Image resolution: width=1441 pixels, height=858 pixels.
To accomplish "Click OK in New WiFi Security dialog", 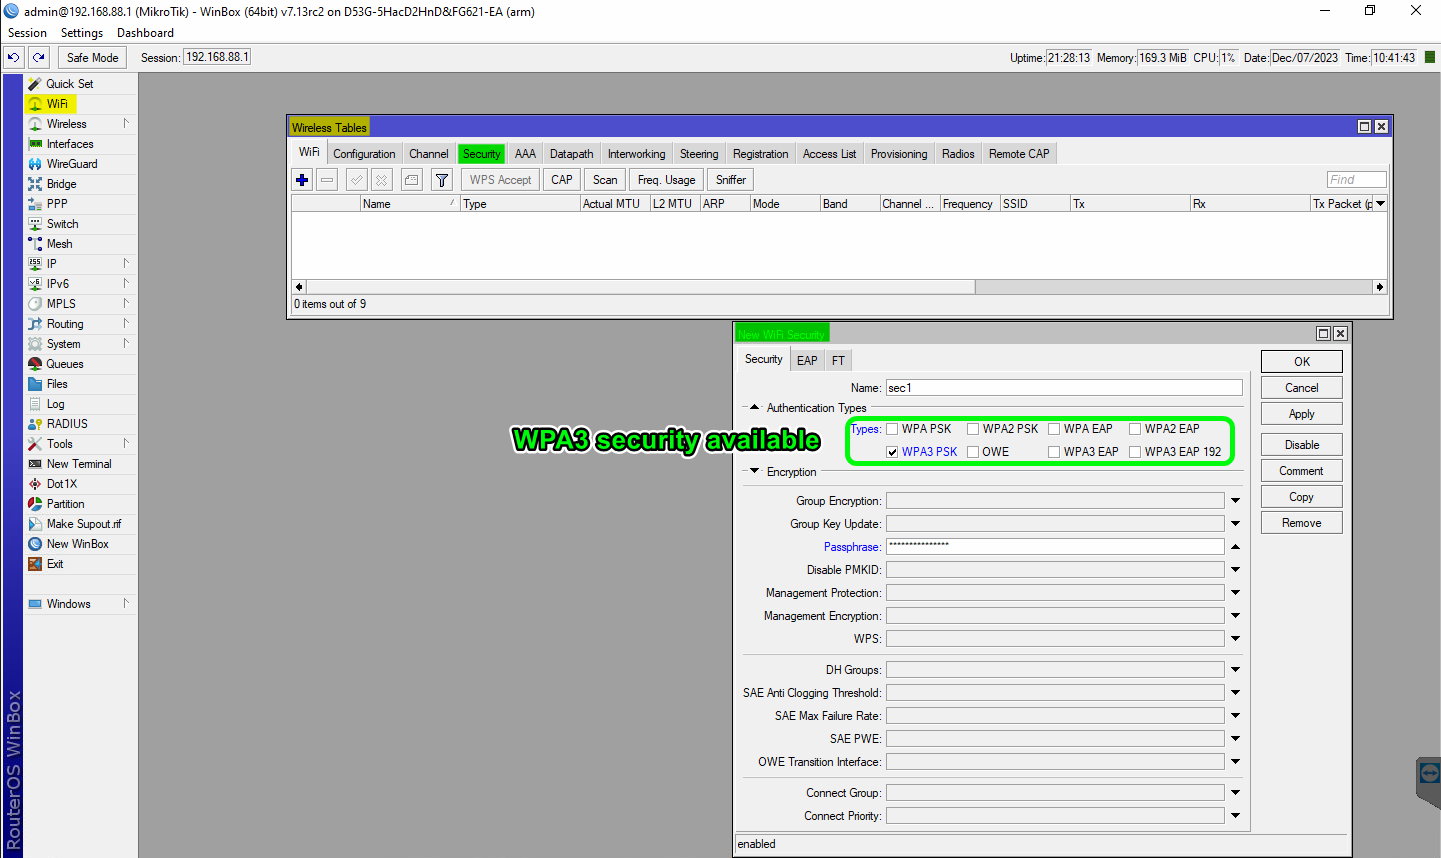I will pos(1301,362).
